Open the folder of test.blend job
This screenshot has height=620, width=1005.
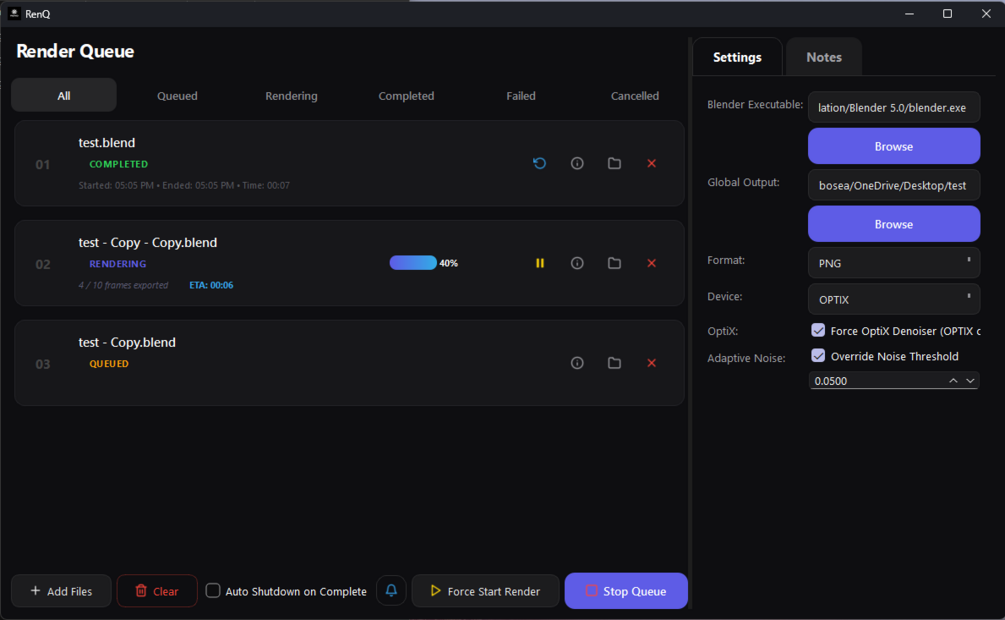614,163
